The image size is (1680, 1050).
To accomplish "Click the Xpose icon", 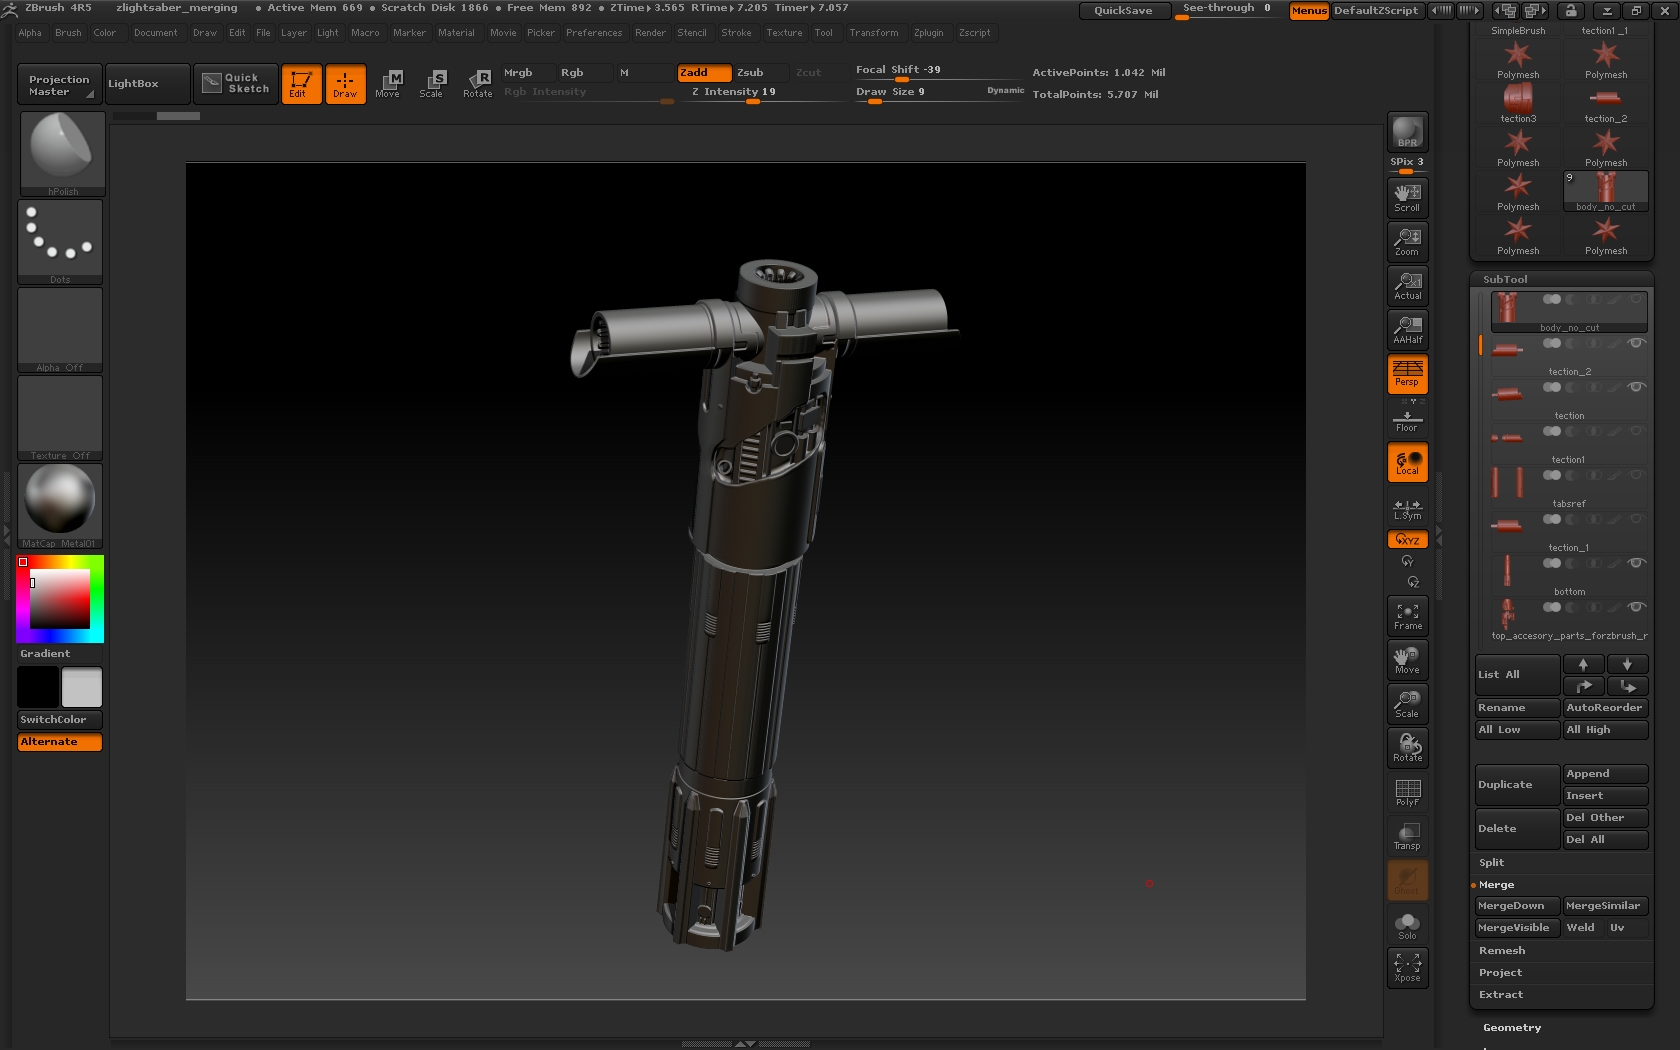I will point(1407,968).
